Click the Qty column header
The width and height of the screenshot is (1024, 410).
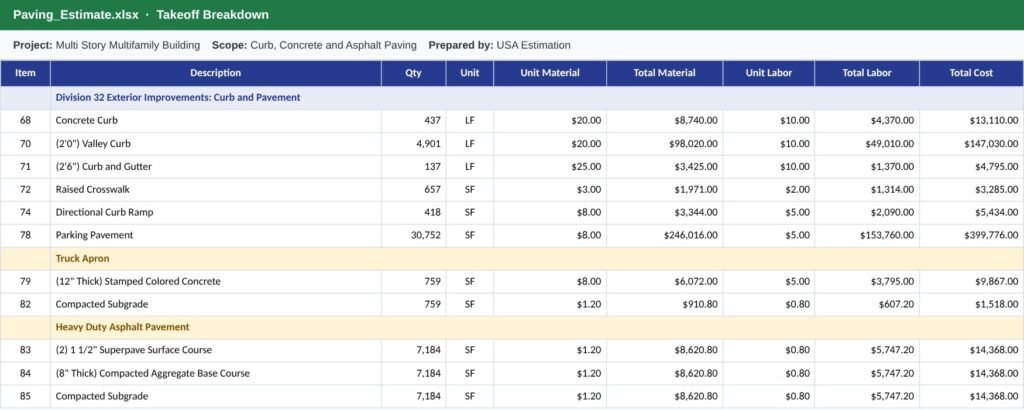pos(413,73)
